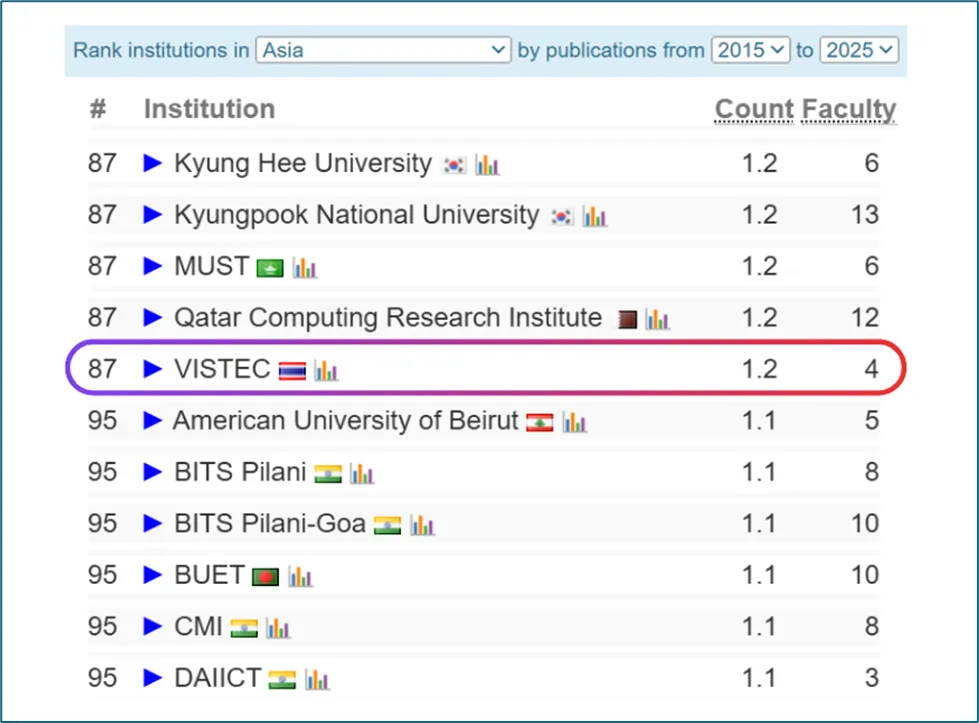
Task: Click the Institution column header
Action: [x=210, y=109]
